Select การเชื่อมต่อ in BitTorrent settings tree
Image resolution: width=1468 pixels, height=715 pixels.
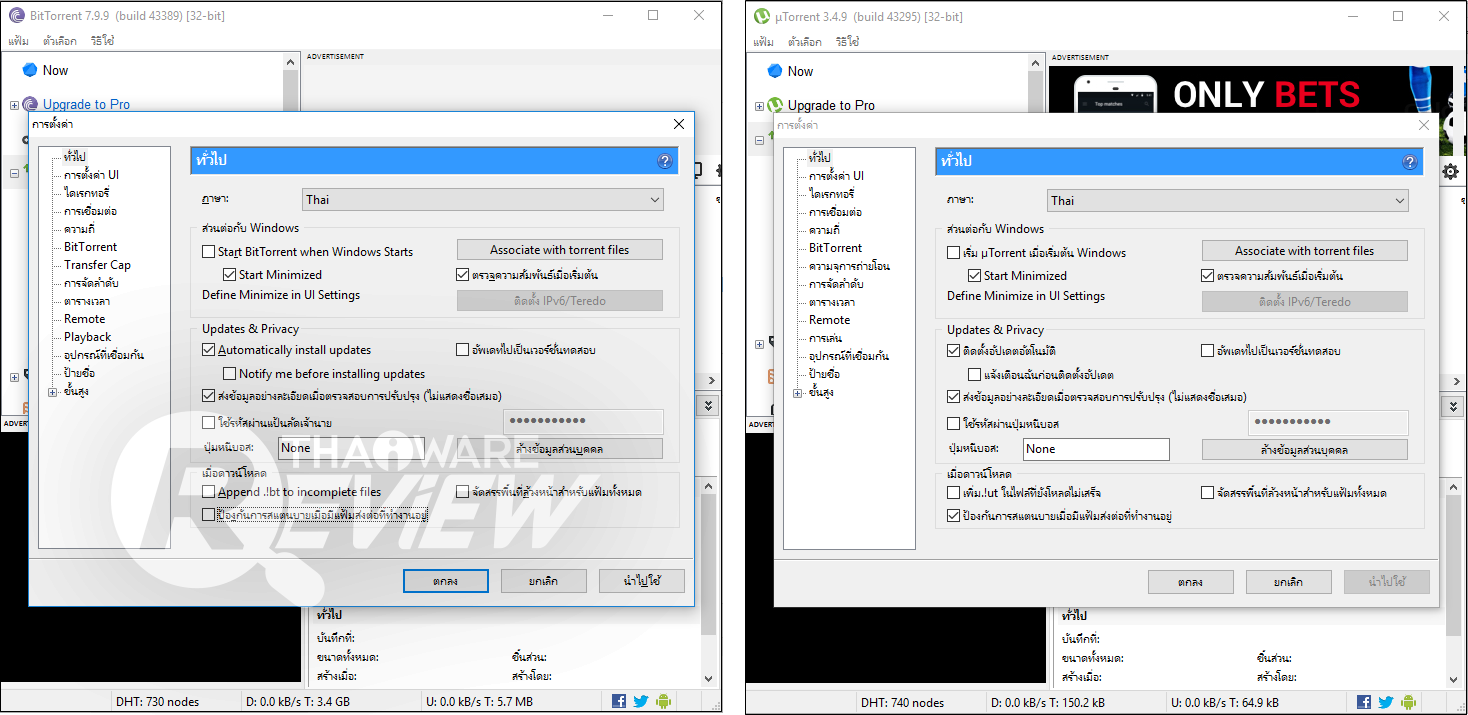(x=90, y=211)
